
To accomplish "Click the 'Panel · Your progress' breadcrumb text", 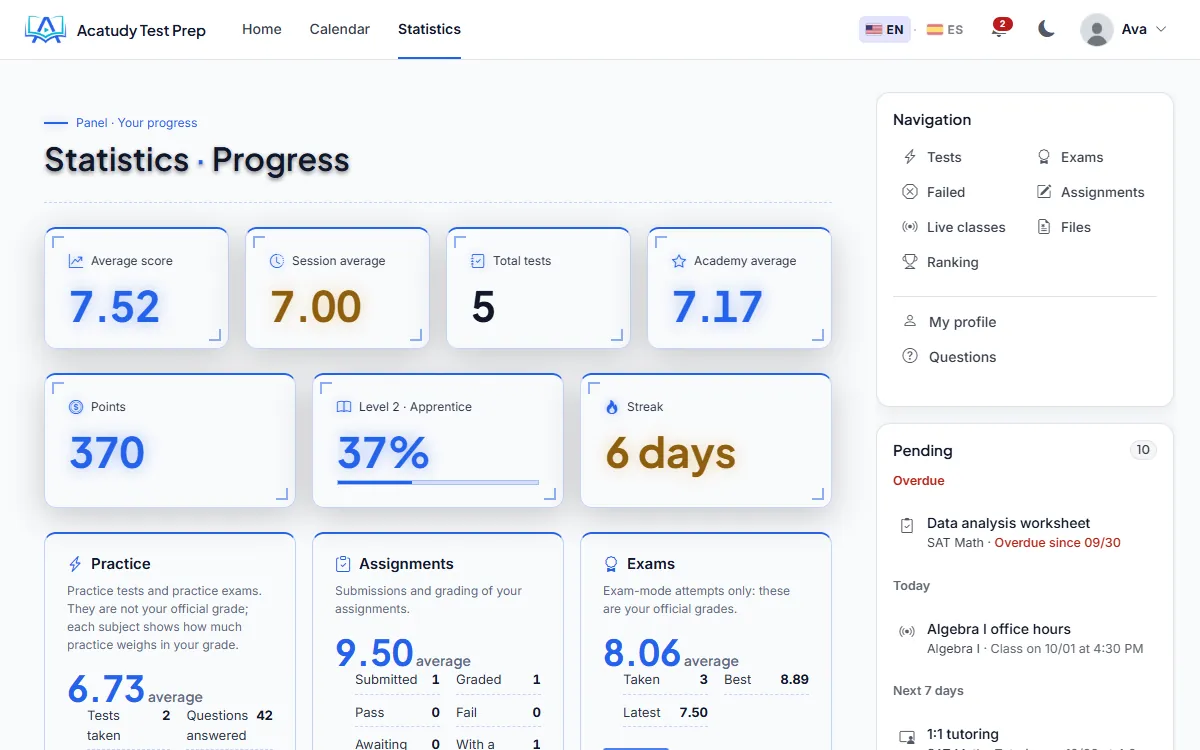I will click(137, 123).
